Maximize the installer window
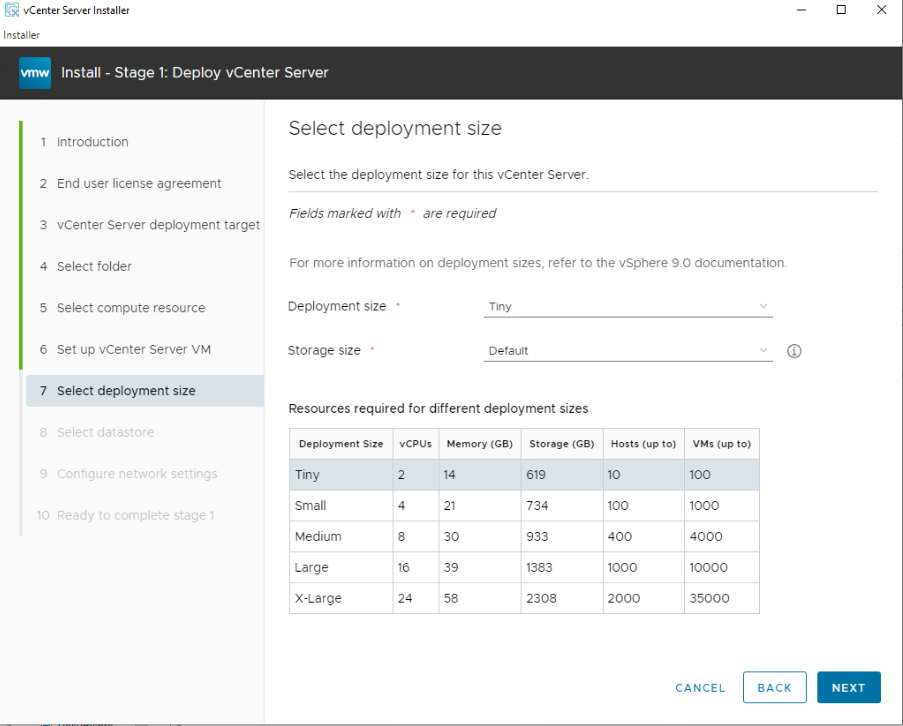The height and width of the screenshot is (726, 903). (841, 10)
